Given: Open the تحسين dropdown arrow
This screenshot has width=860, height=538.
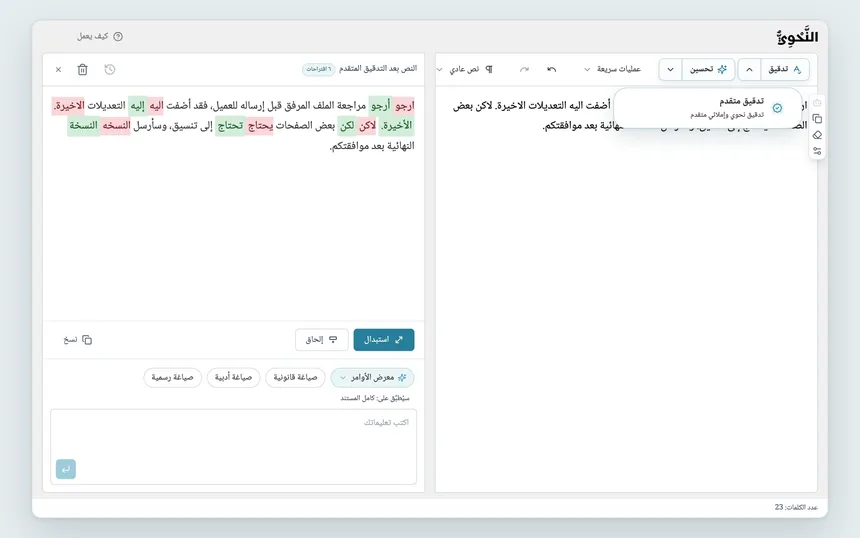Looking at the screenshot, I should pos(670,69).
